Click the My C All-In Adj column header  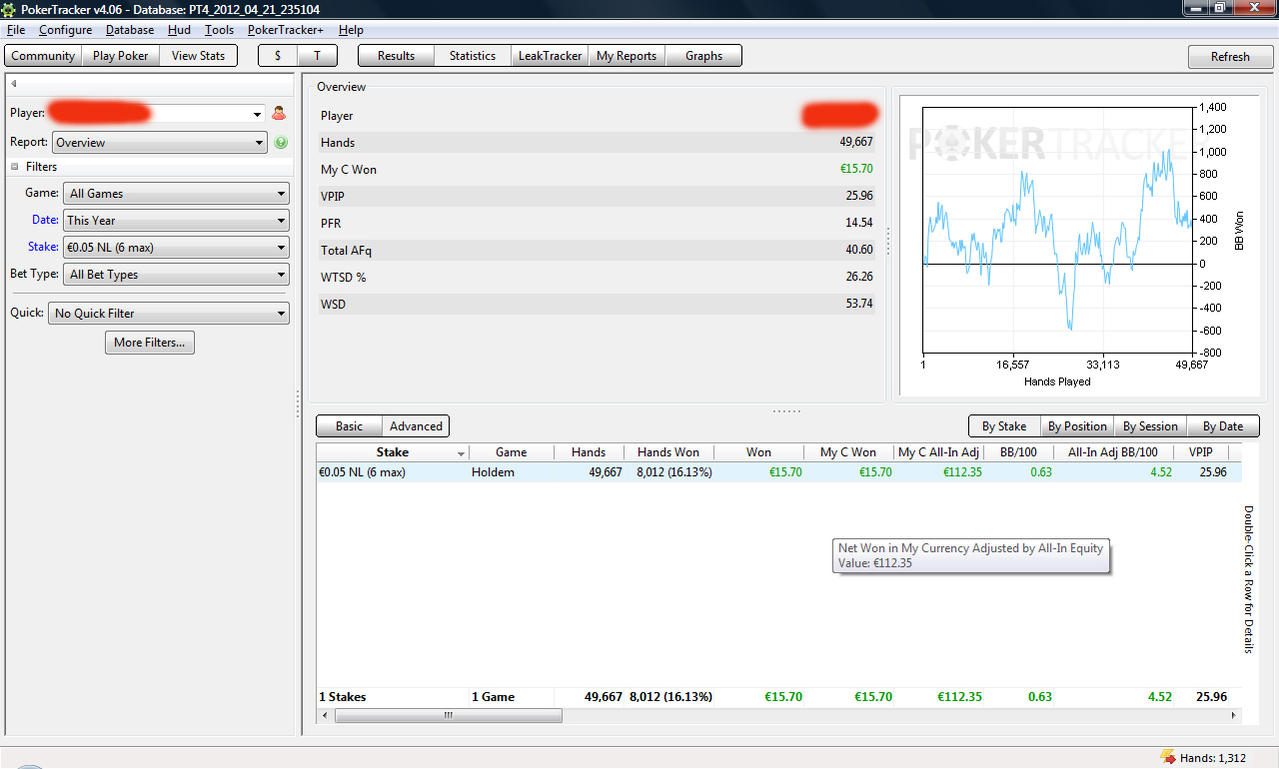tap(938, 453)
